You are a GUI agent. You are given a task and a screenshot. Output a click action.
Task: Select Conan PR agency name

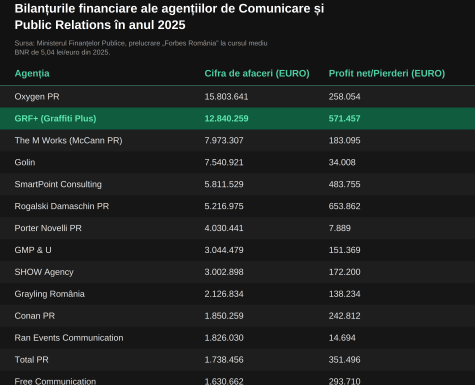(35, 316)
